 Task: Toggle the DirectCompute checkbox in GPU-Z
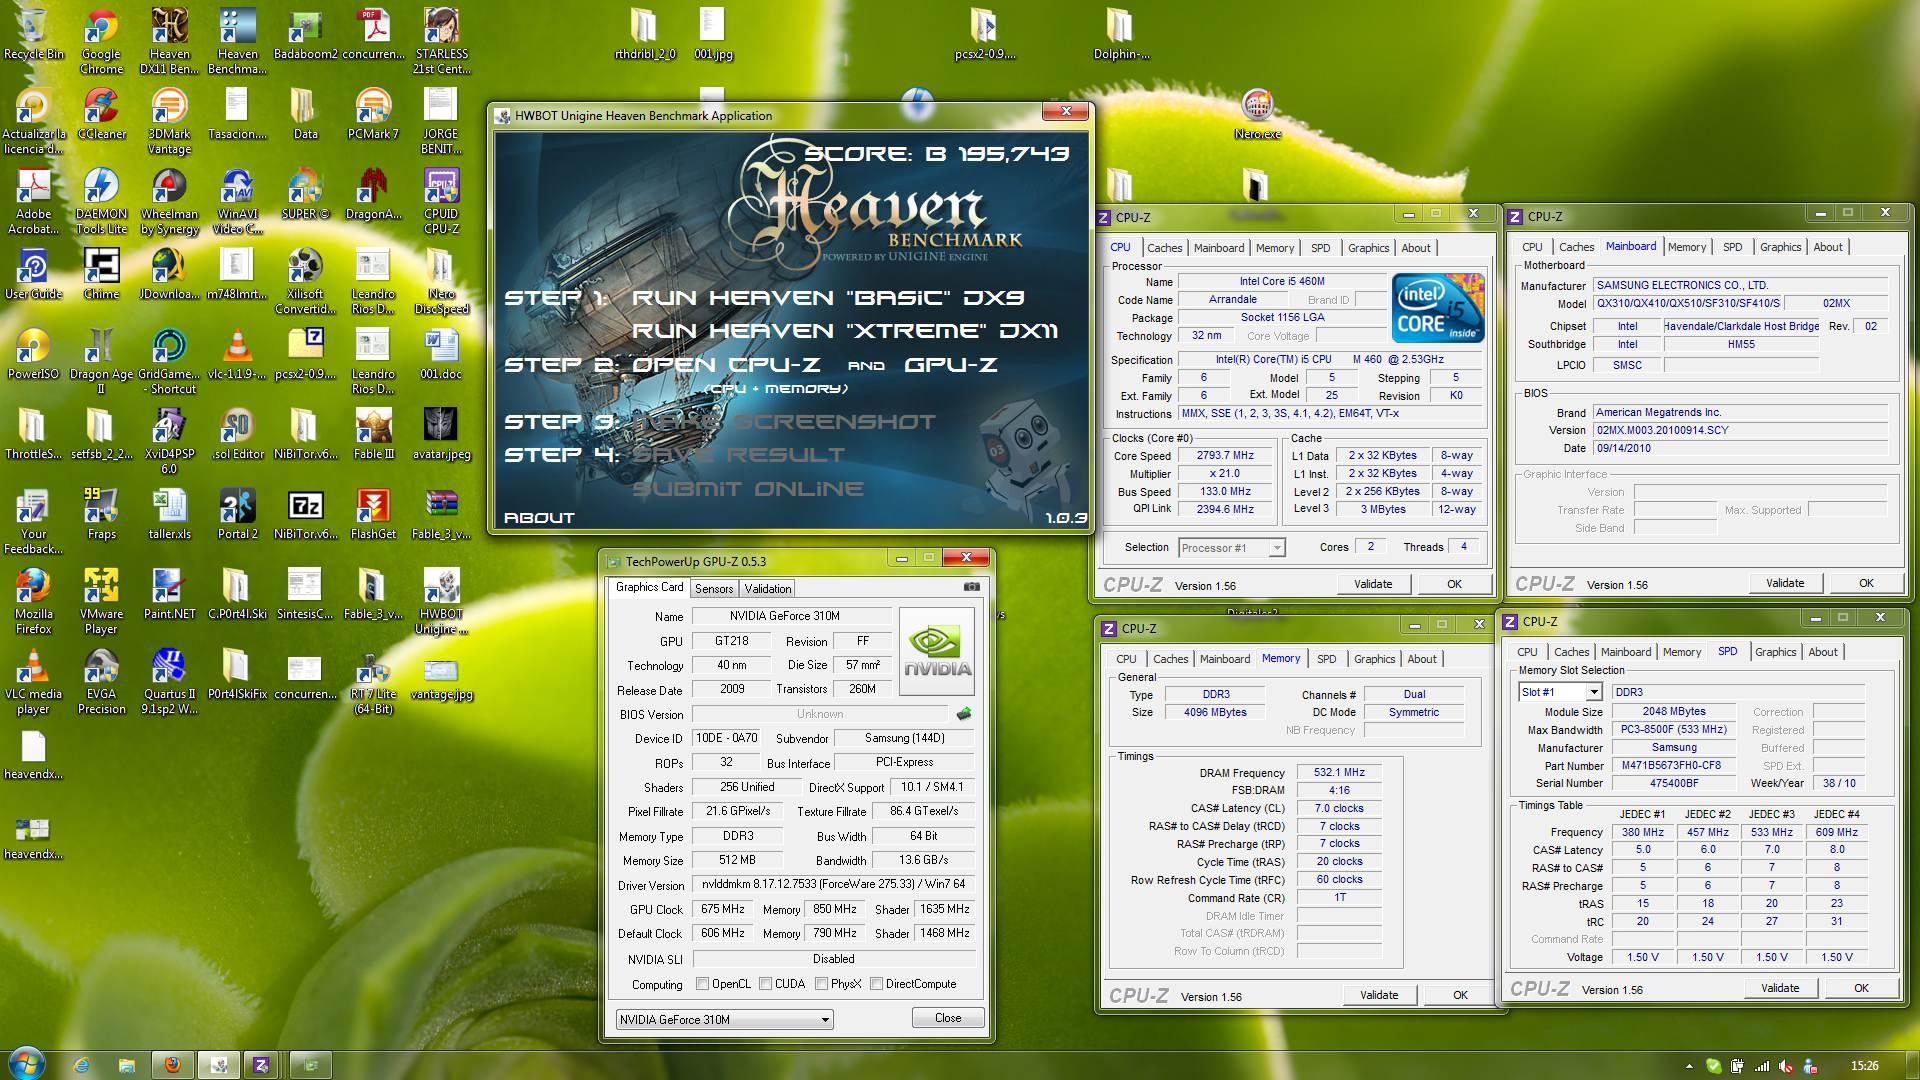pyautogui.click(x=876, y=984)
